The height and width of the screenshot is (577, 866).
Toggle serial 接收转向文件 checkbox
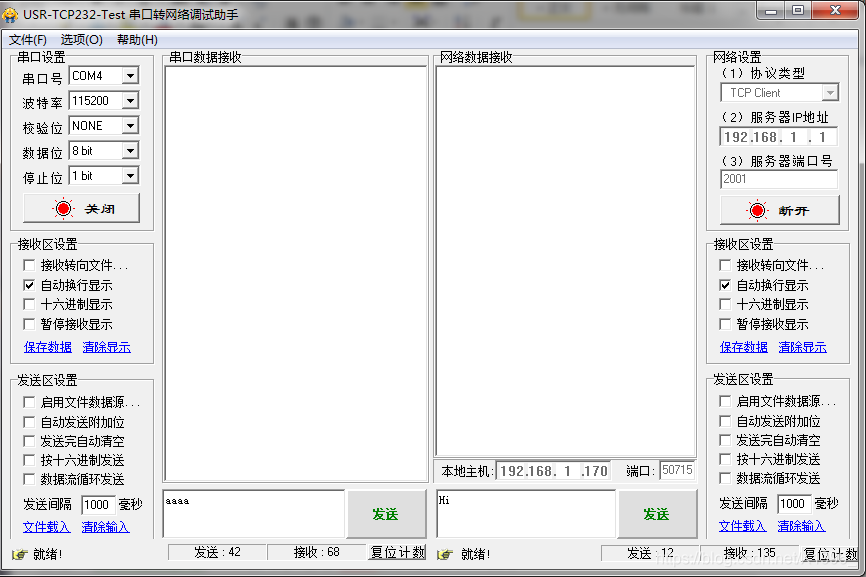click(29, 266)
